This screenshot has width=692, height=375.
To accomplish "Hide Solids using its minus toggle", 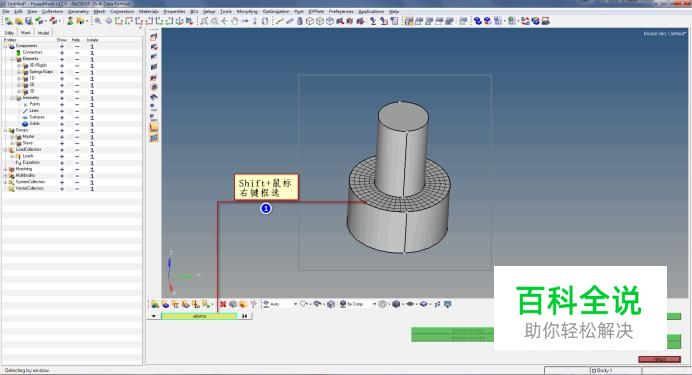I will pyautogui.click(x=77, y=124).
